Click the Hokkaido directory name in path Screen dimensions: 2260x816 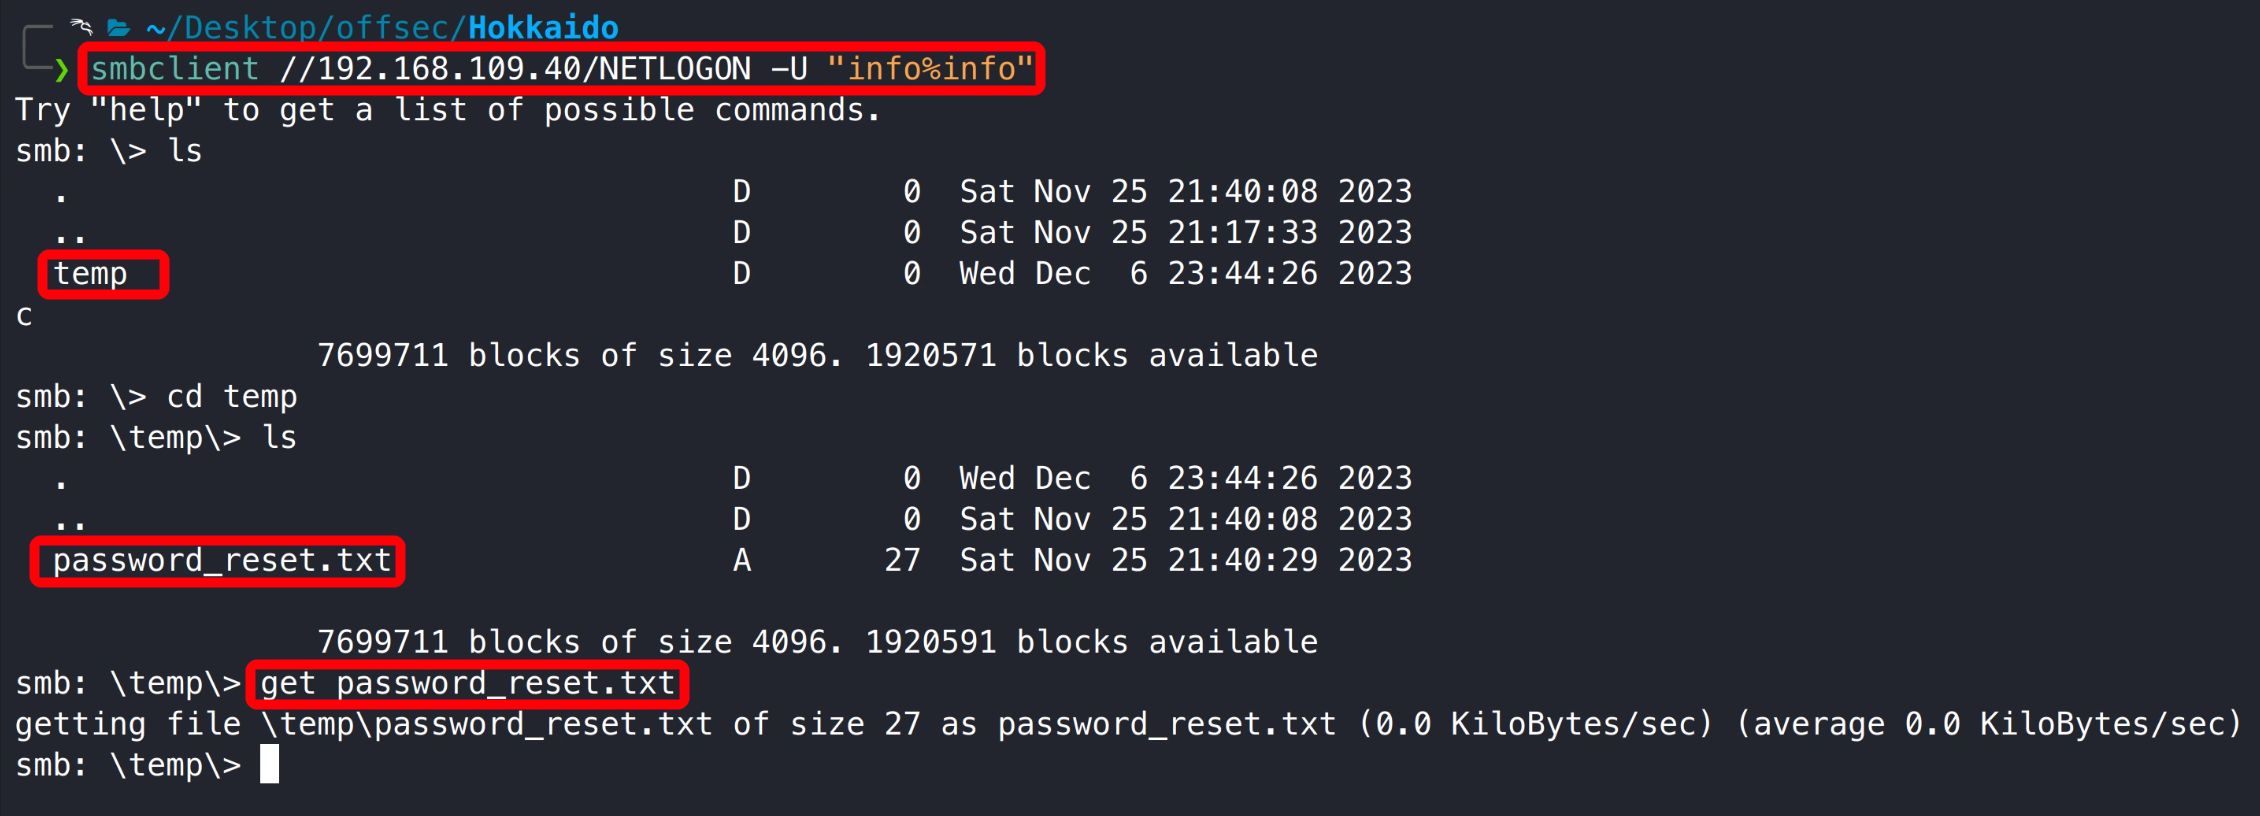[x=543, y=27]
